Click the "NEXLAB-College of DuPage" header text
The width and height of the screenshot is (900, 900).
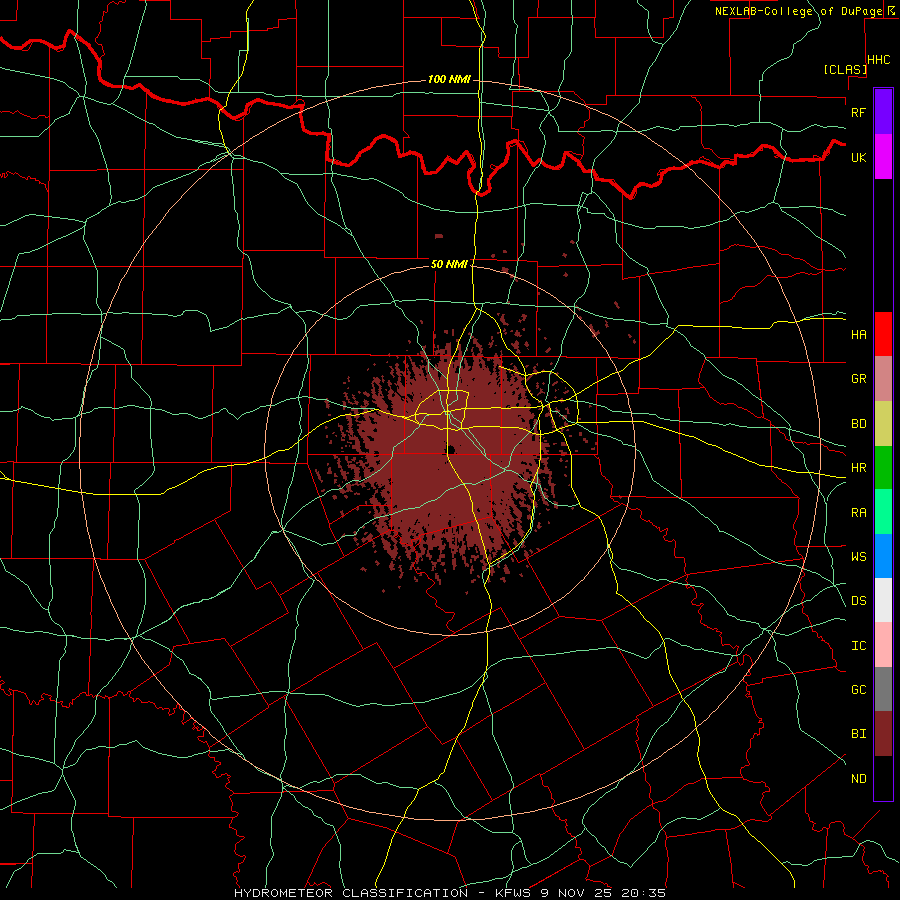[x=798, y=11]
